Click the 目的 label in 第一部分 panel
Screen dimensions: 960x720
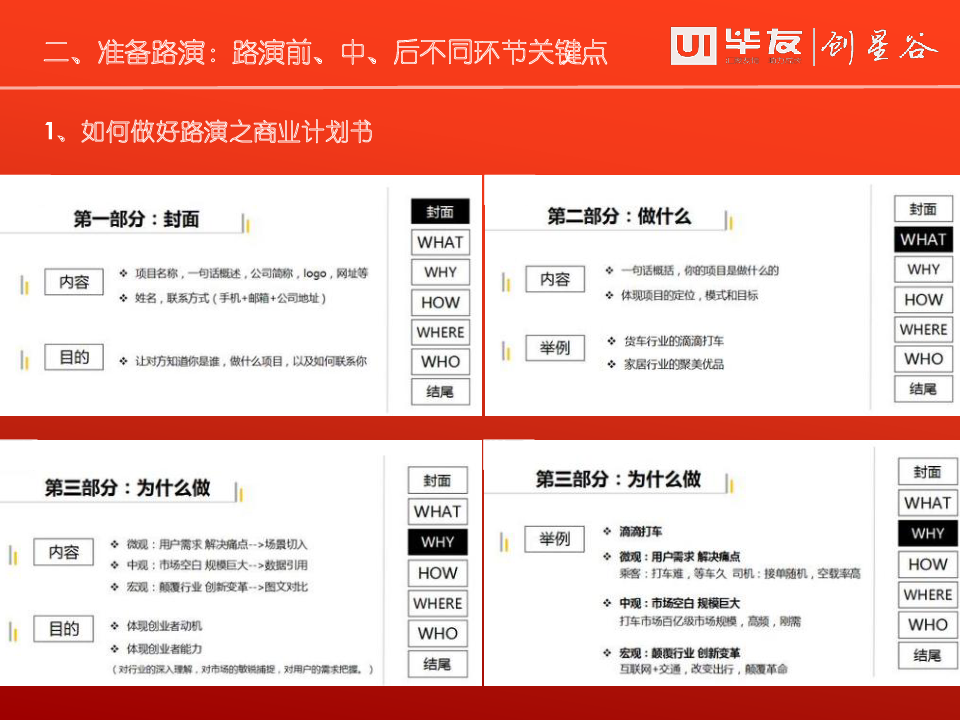[x=74, y=357]
